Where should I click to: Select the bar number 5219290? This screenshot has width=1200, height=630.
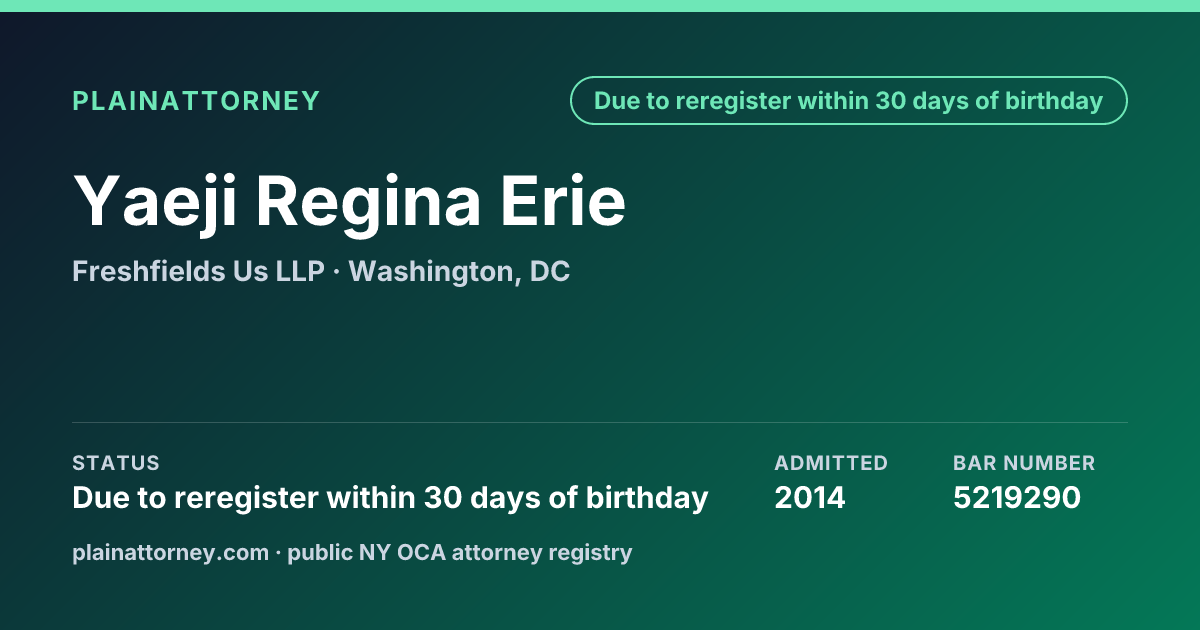(1017, 497)
